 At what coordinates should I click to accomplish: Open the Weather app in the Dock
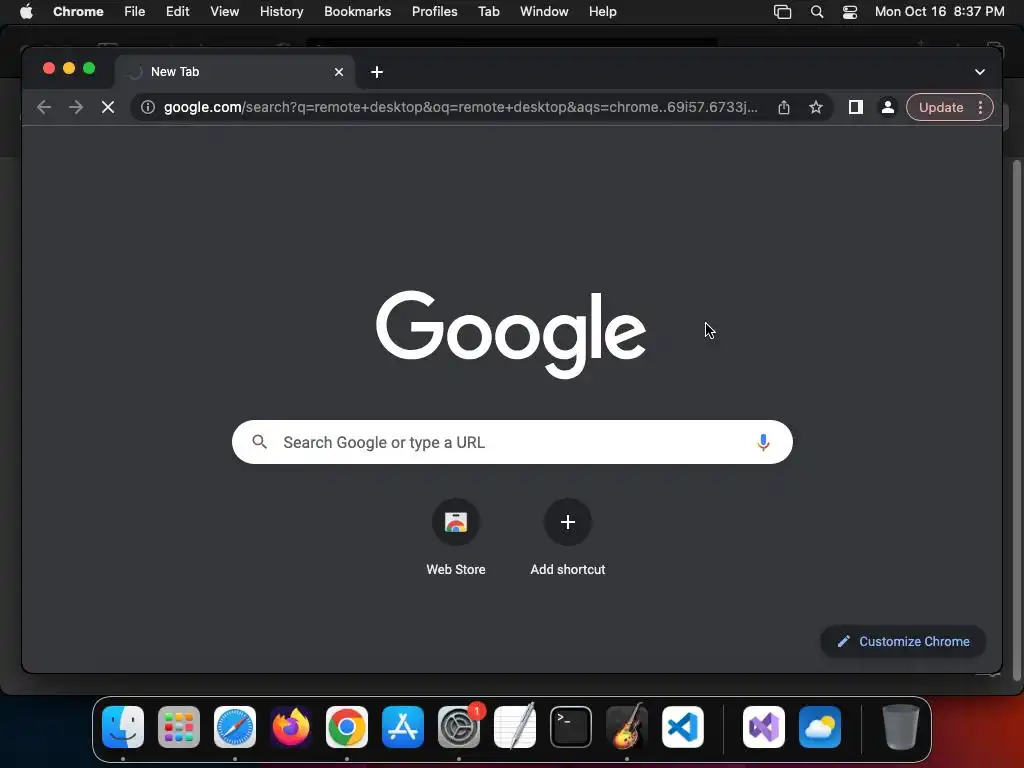coord(820,727)
